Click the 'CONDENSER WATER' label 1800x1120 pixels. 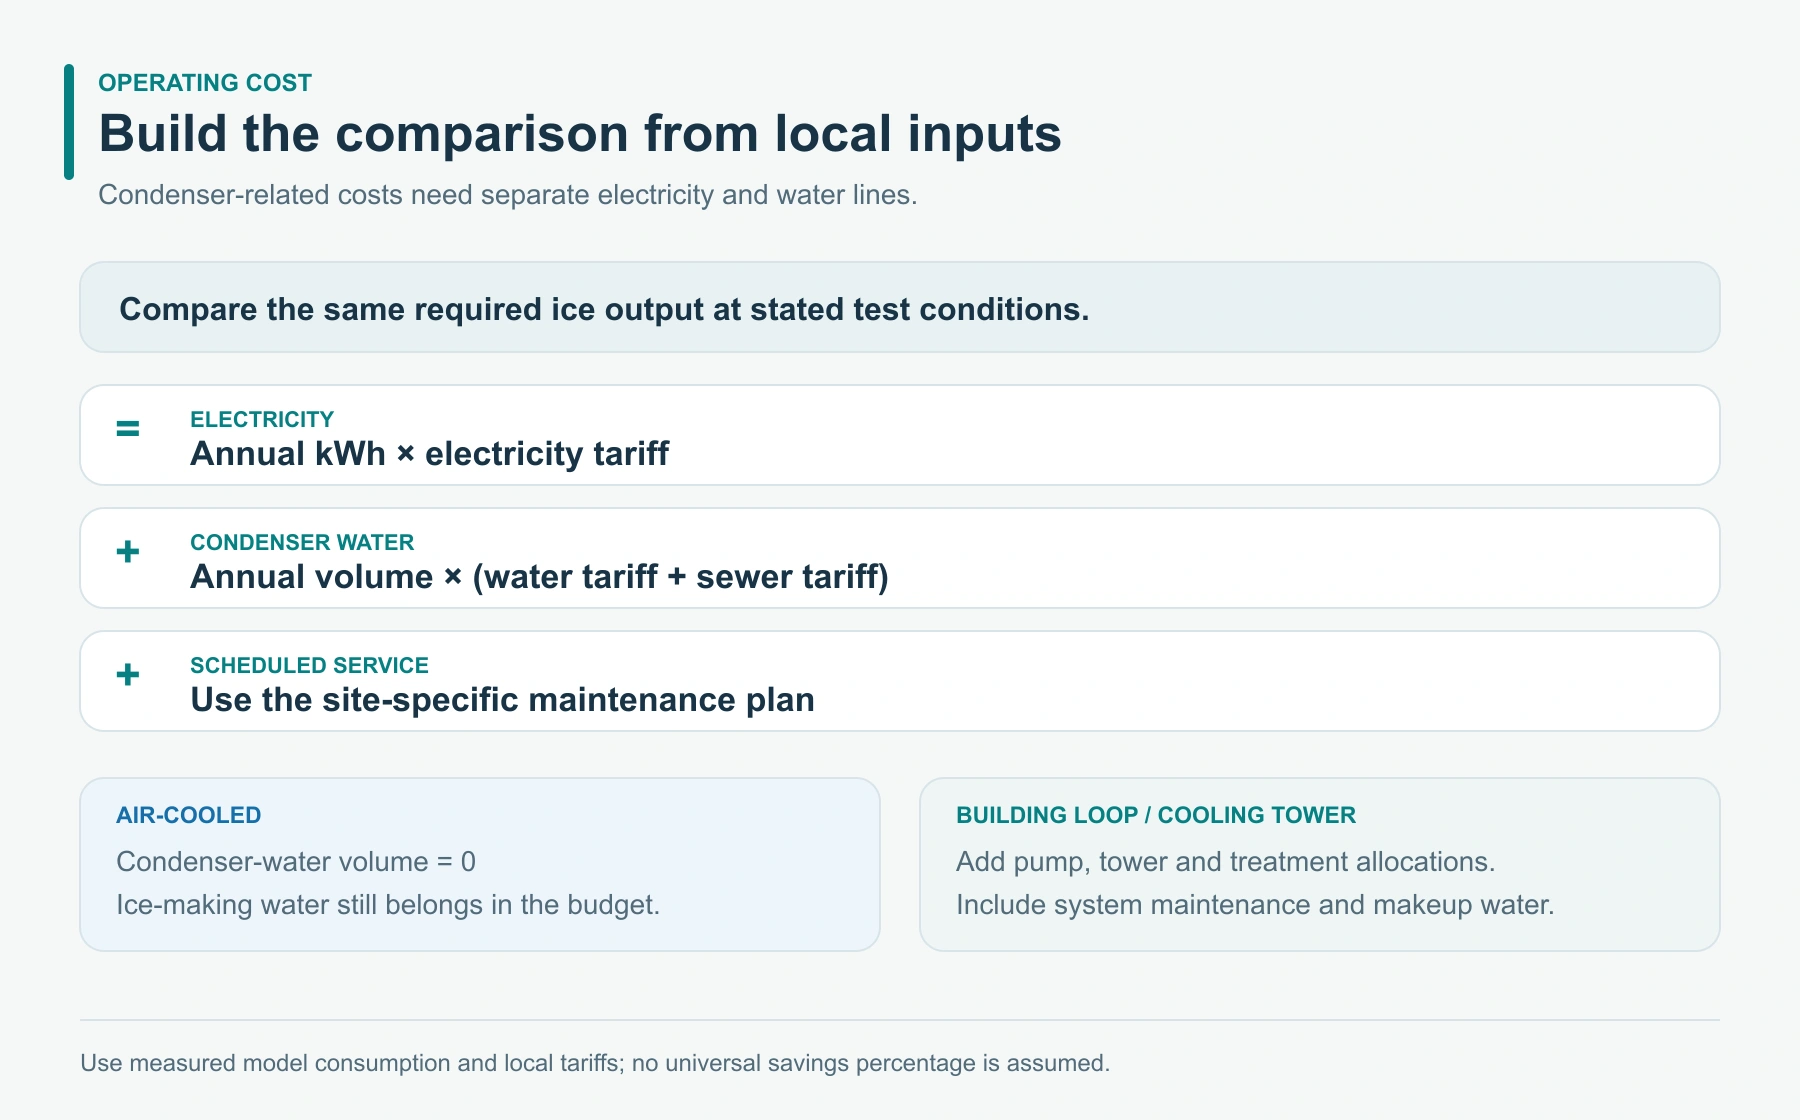(x=302, y=543)
